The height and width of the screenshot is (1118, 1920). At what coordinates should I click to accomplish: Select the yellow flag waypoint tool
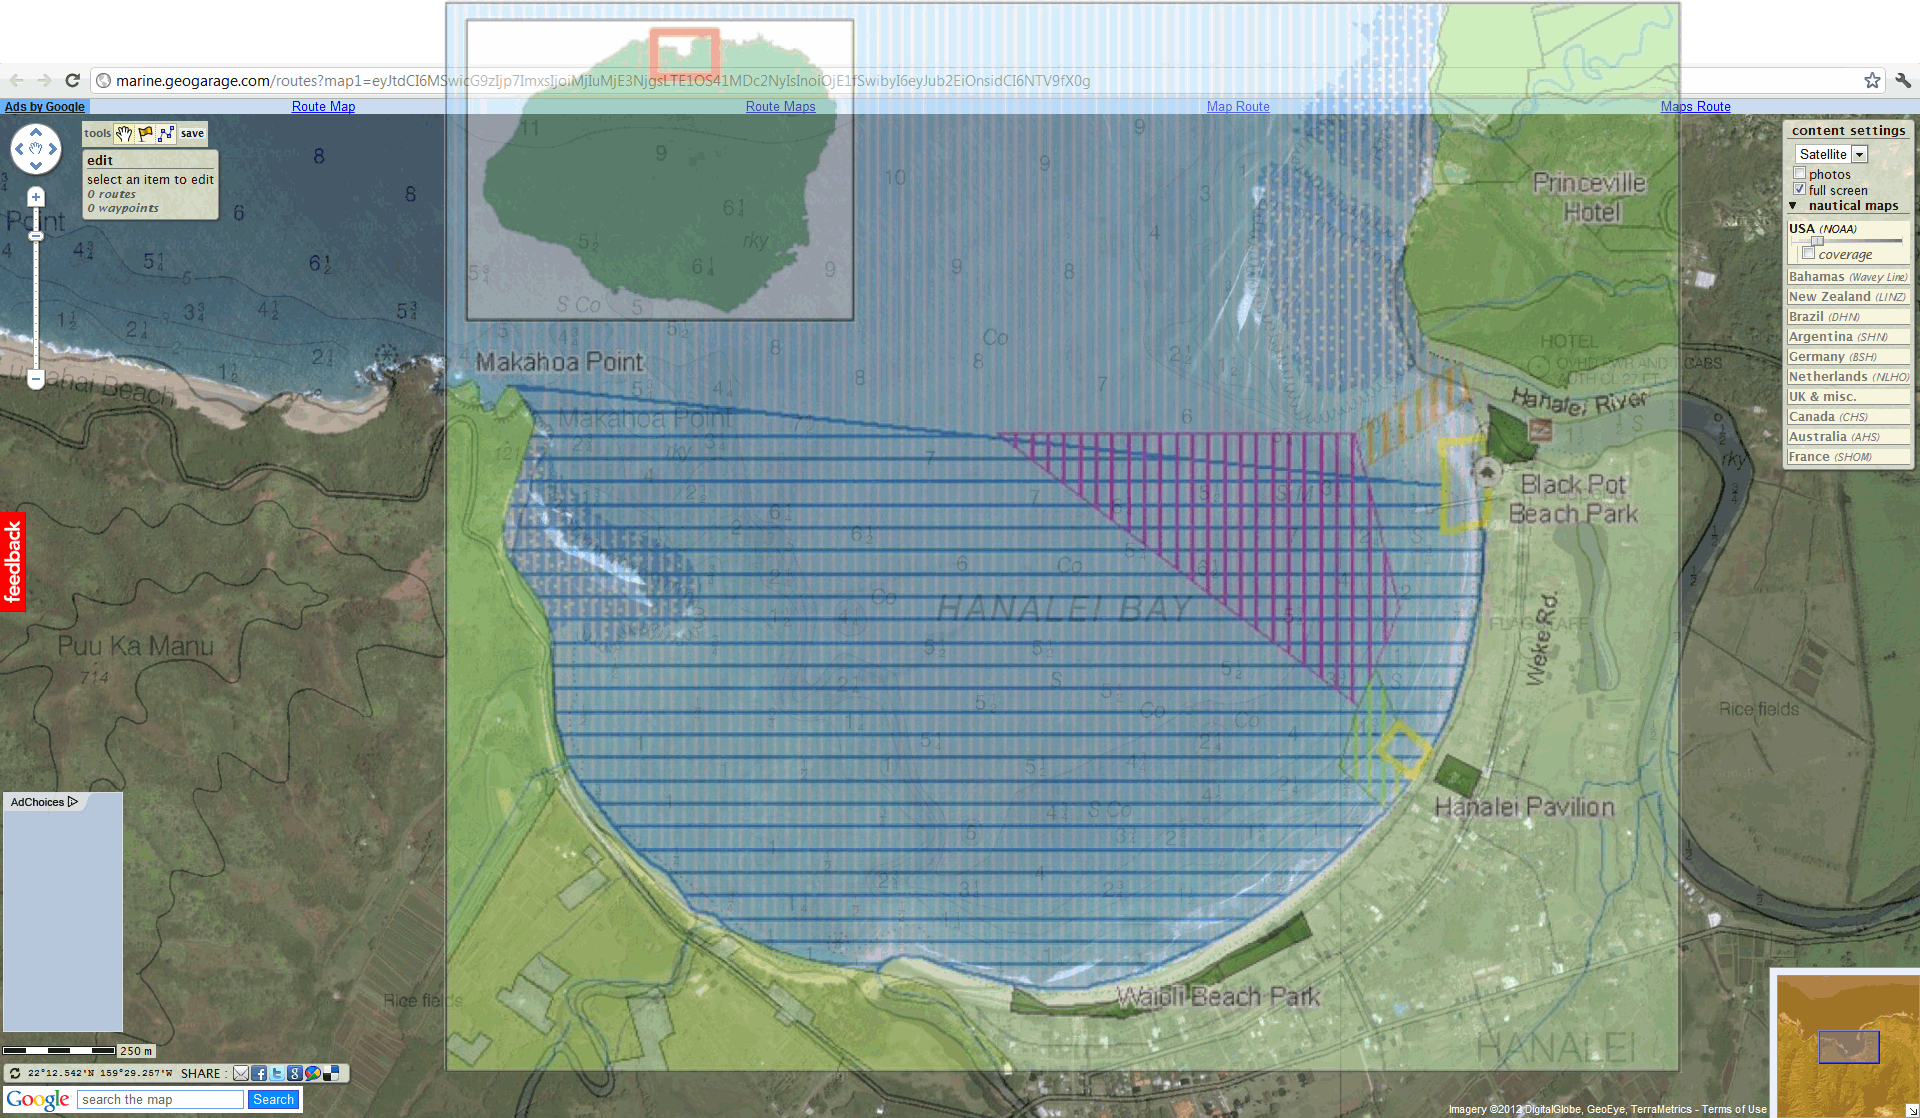(x=145, y=133)
